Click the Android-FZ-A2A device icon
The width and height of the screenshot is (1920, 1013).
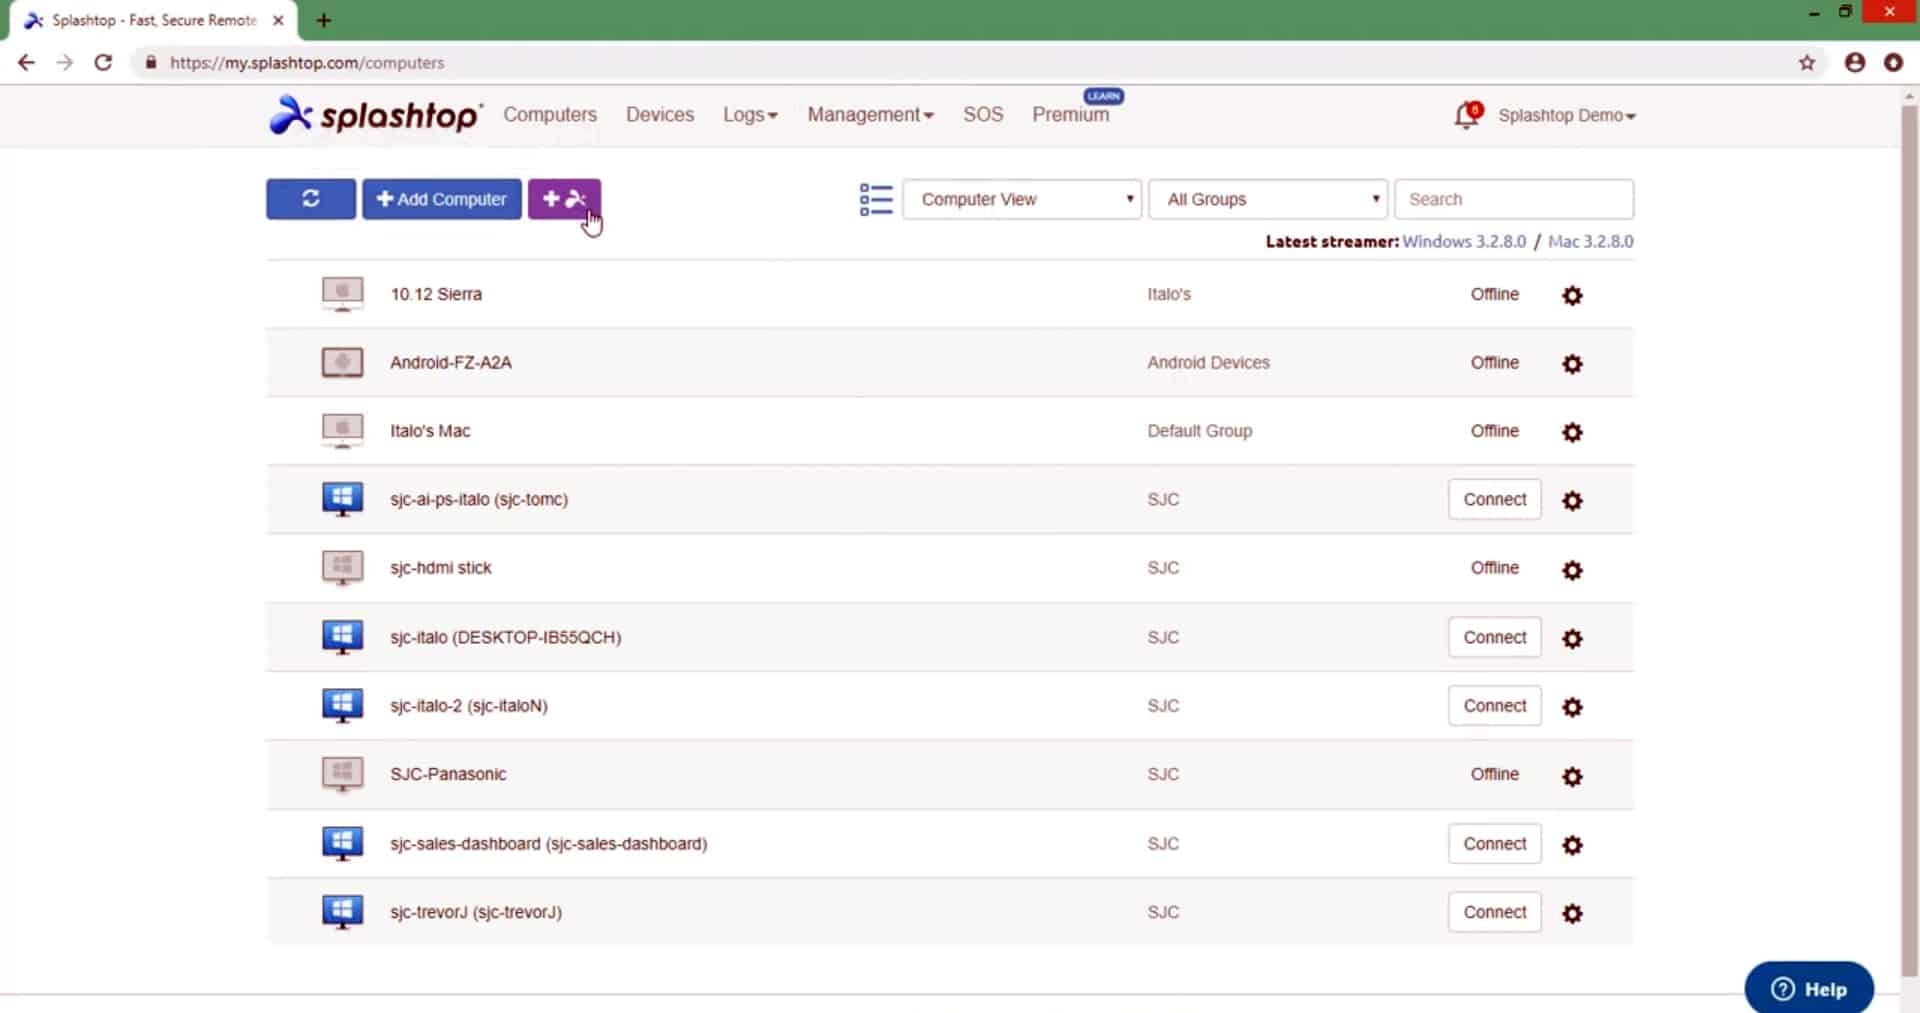point(342,362)
